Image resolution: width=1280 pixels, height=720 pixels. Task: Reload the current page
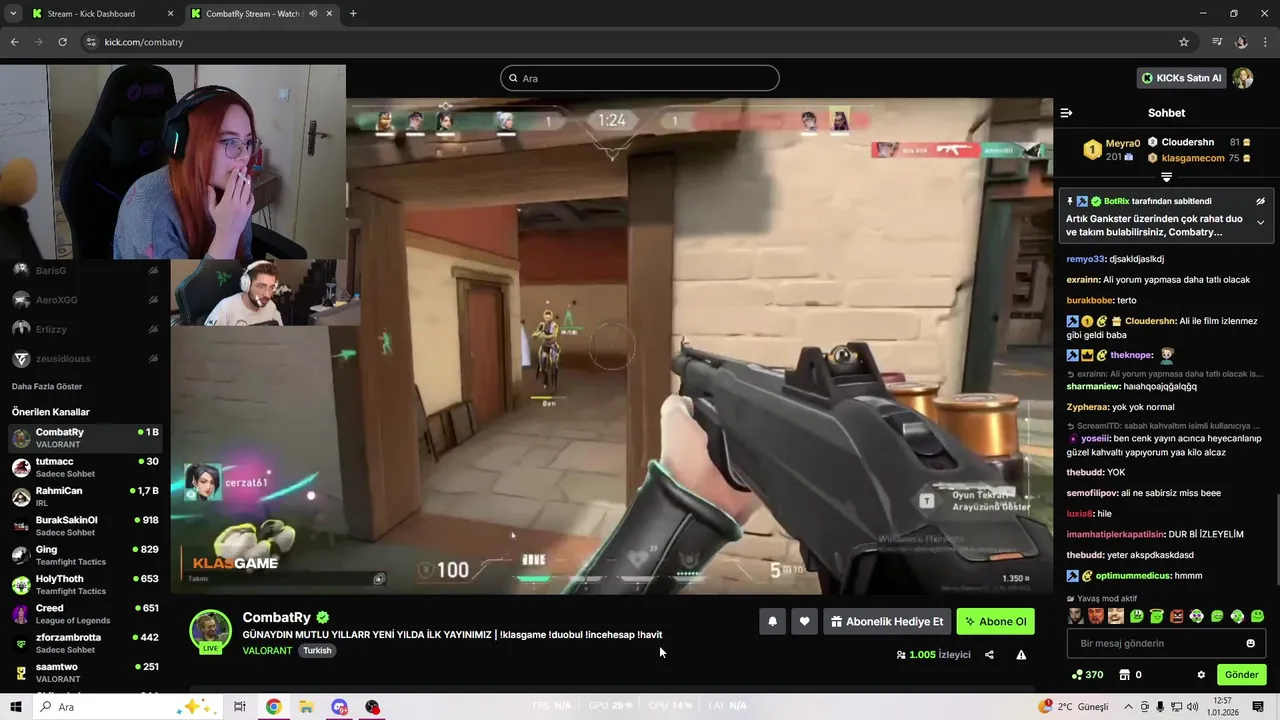(62, 42)
